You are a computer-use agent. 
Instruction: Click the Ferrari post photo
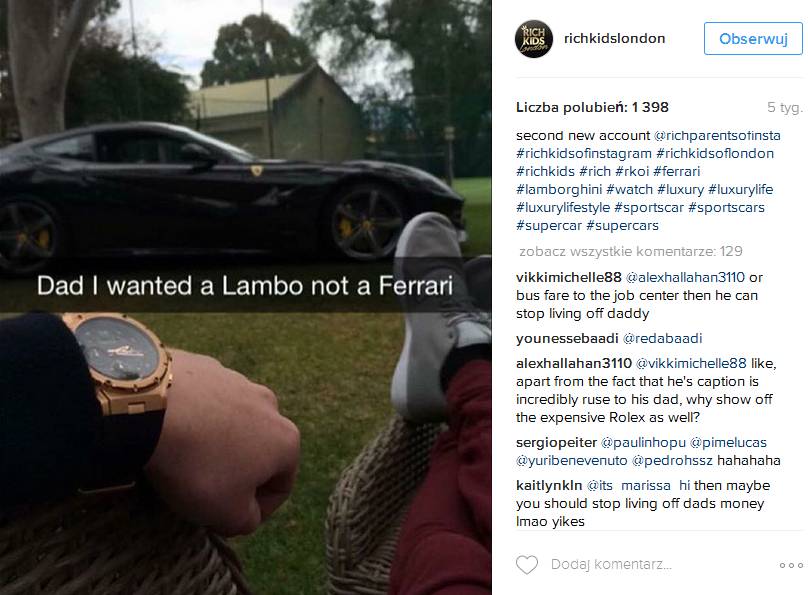pyautogui.click(x=246, y=297)
